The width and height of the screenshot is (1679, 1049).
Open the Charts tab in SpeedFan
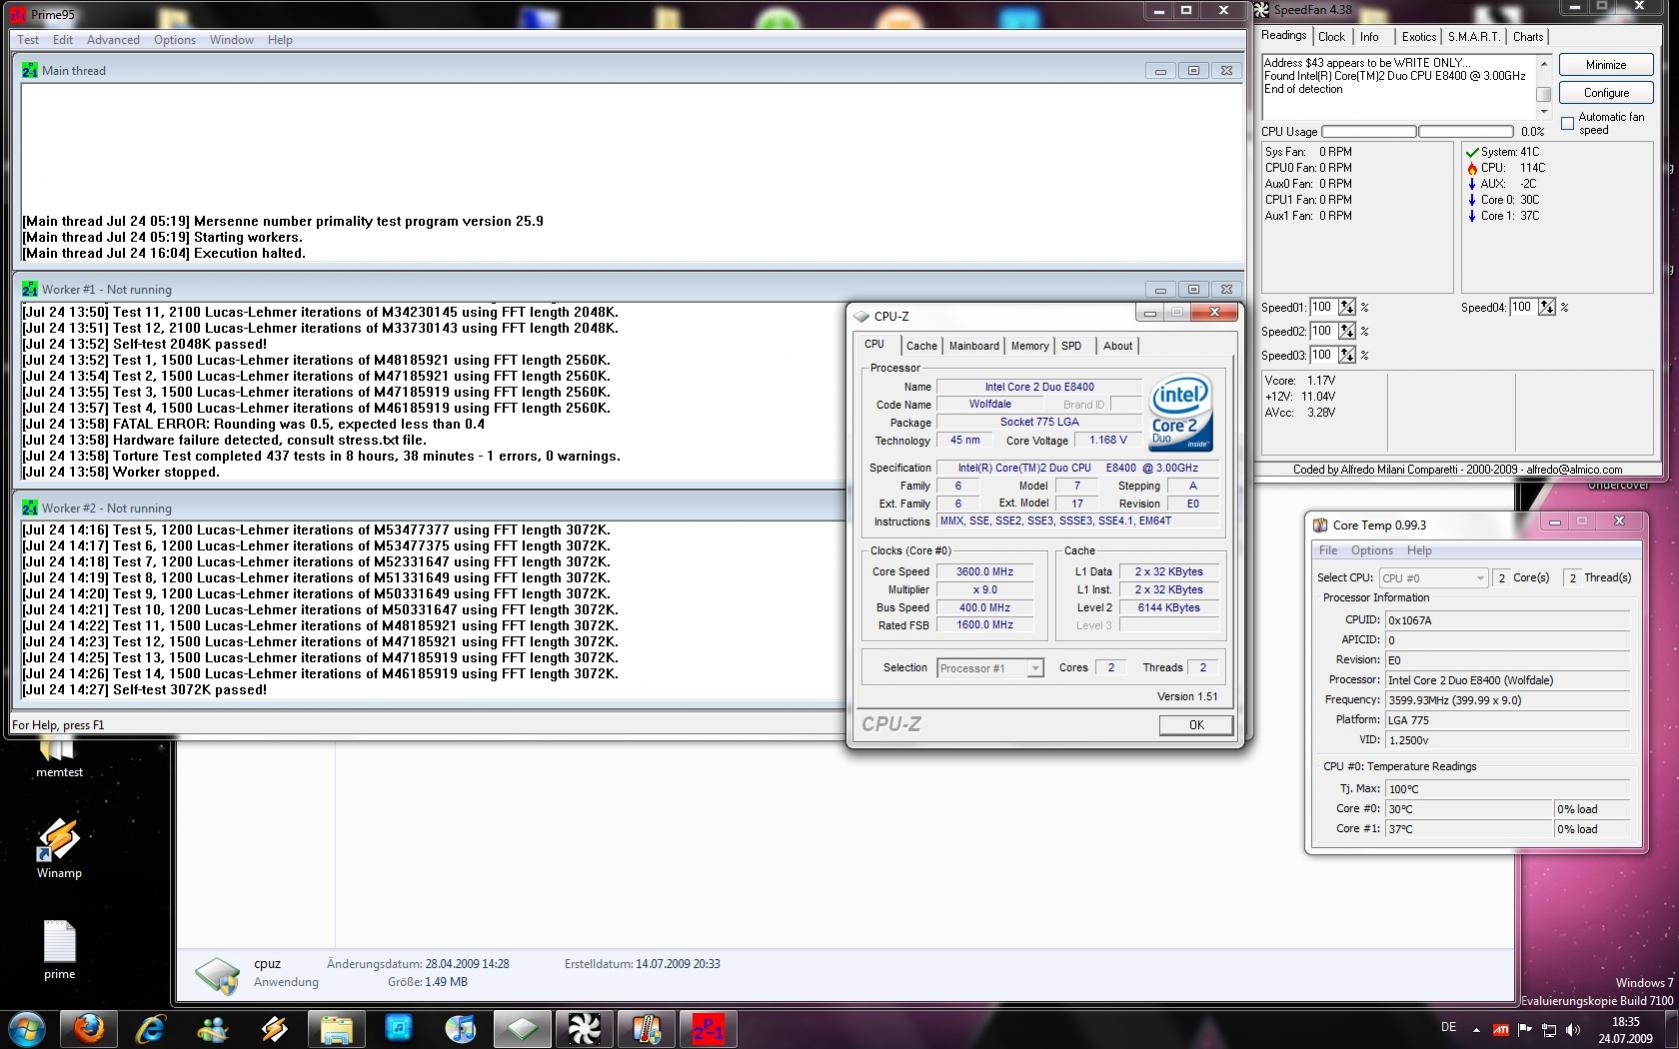click(1528, 37)
